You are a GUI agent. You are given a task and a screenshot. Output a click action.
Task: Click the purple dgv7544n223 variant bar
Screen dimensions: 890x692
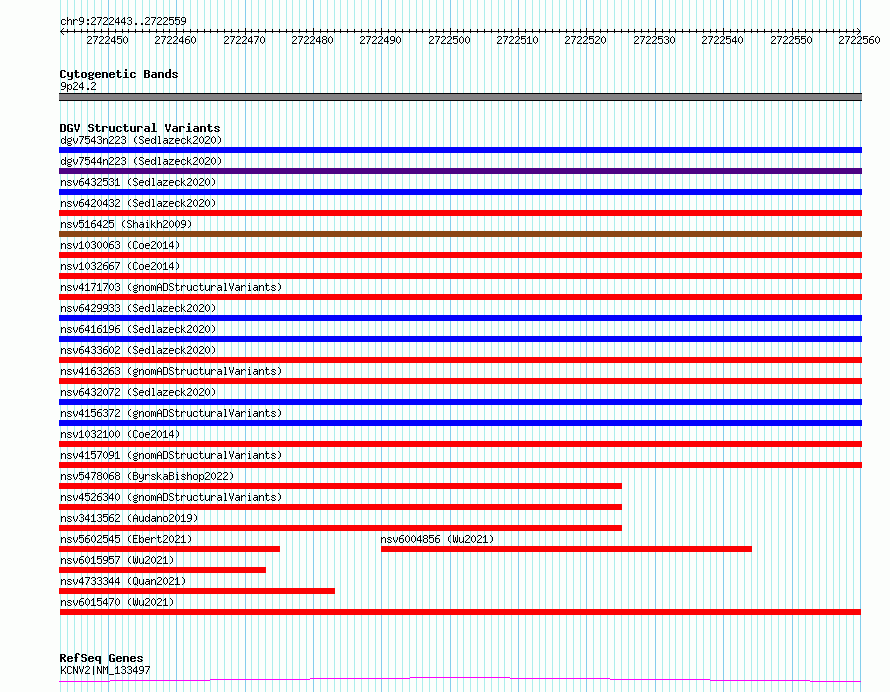coord(460,171)
